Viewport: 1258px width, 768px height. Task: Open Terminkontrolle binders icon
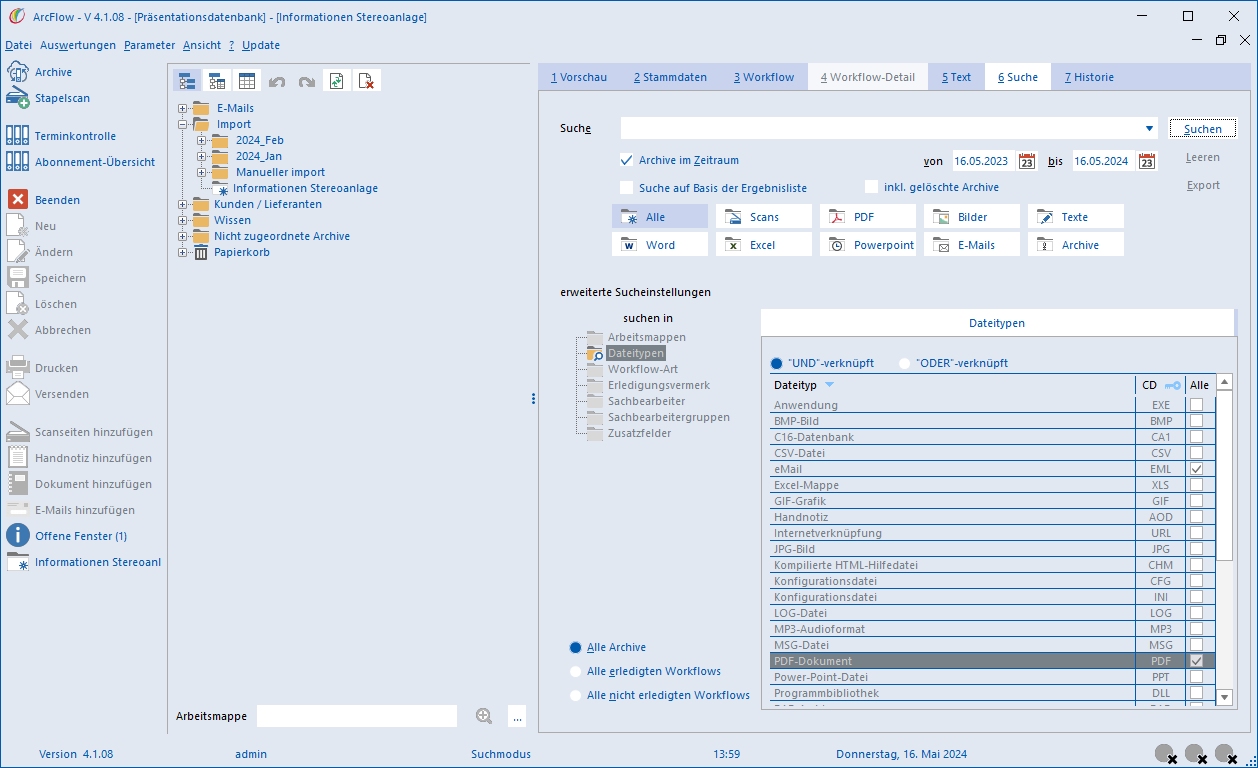(x=18, y=136)
